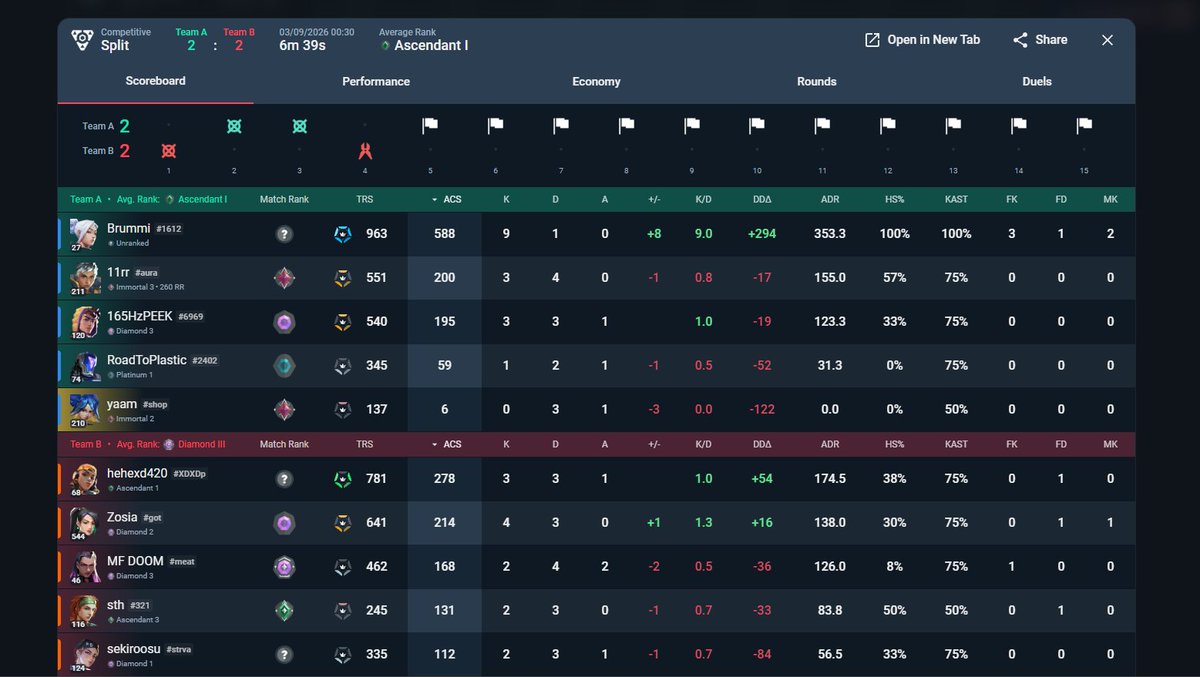This screenshot has height=677, width=1200.
Task: Click MF DOOM's match rank icon
Action: 284,566
